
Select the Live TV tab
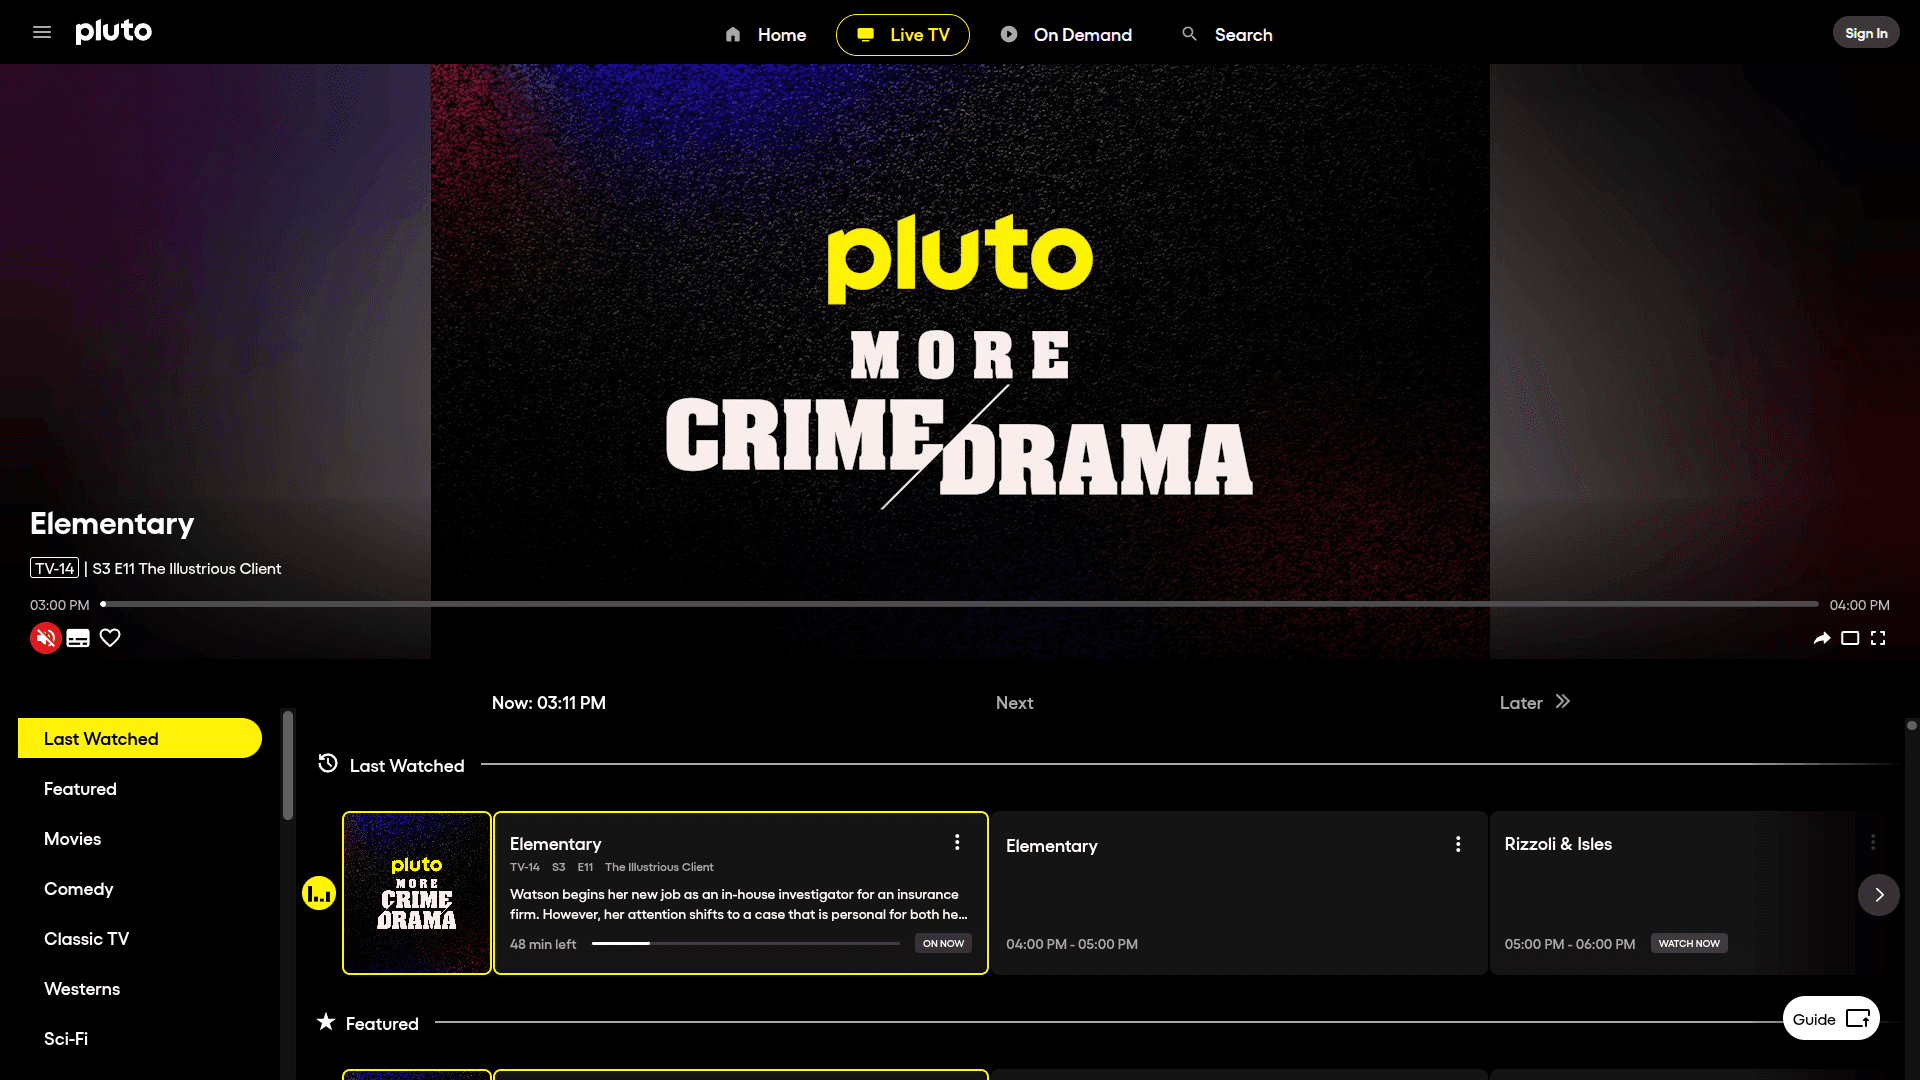903,35
